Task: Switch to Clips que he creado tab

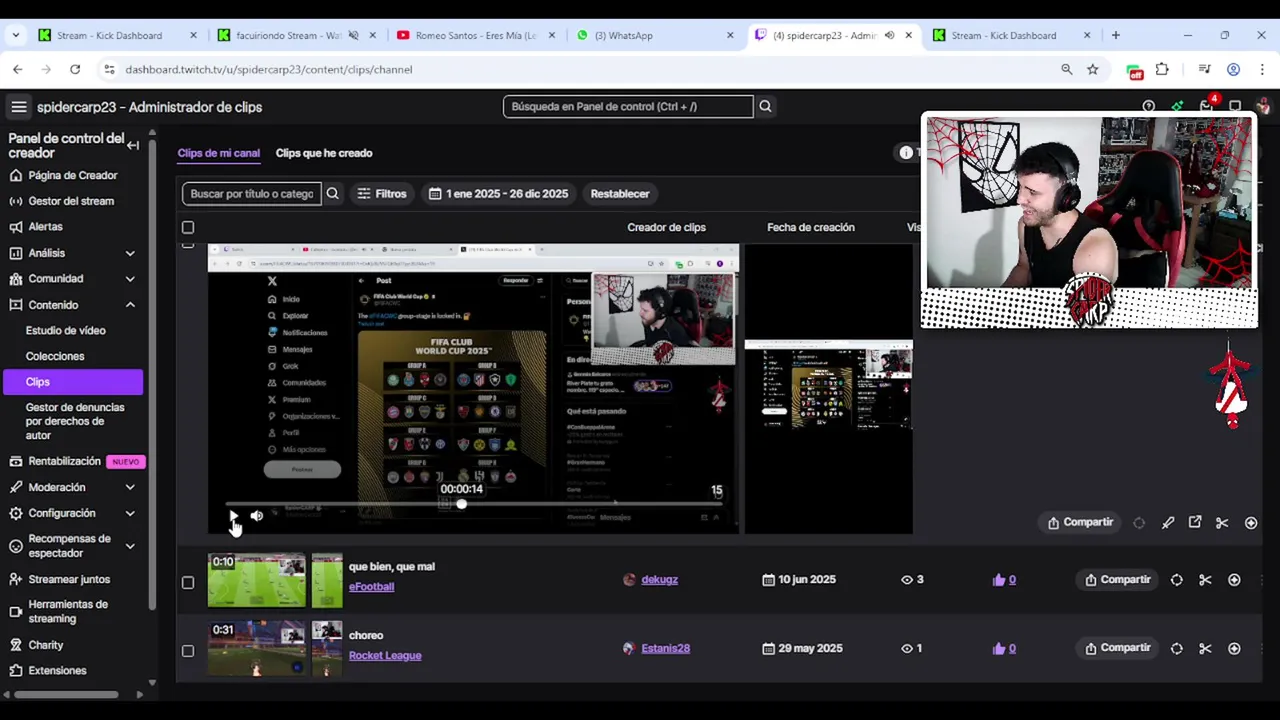Action: point(324,153)
